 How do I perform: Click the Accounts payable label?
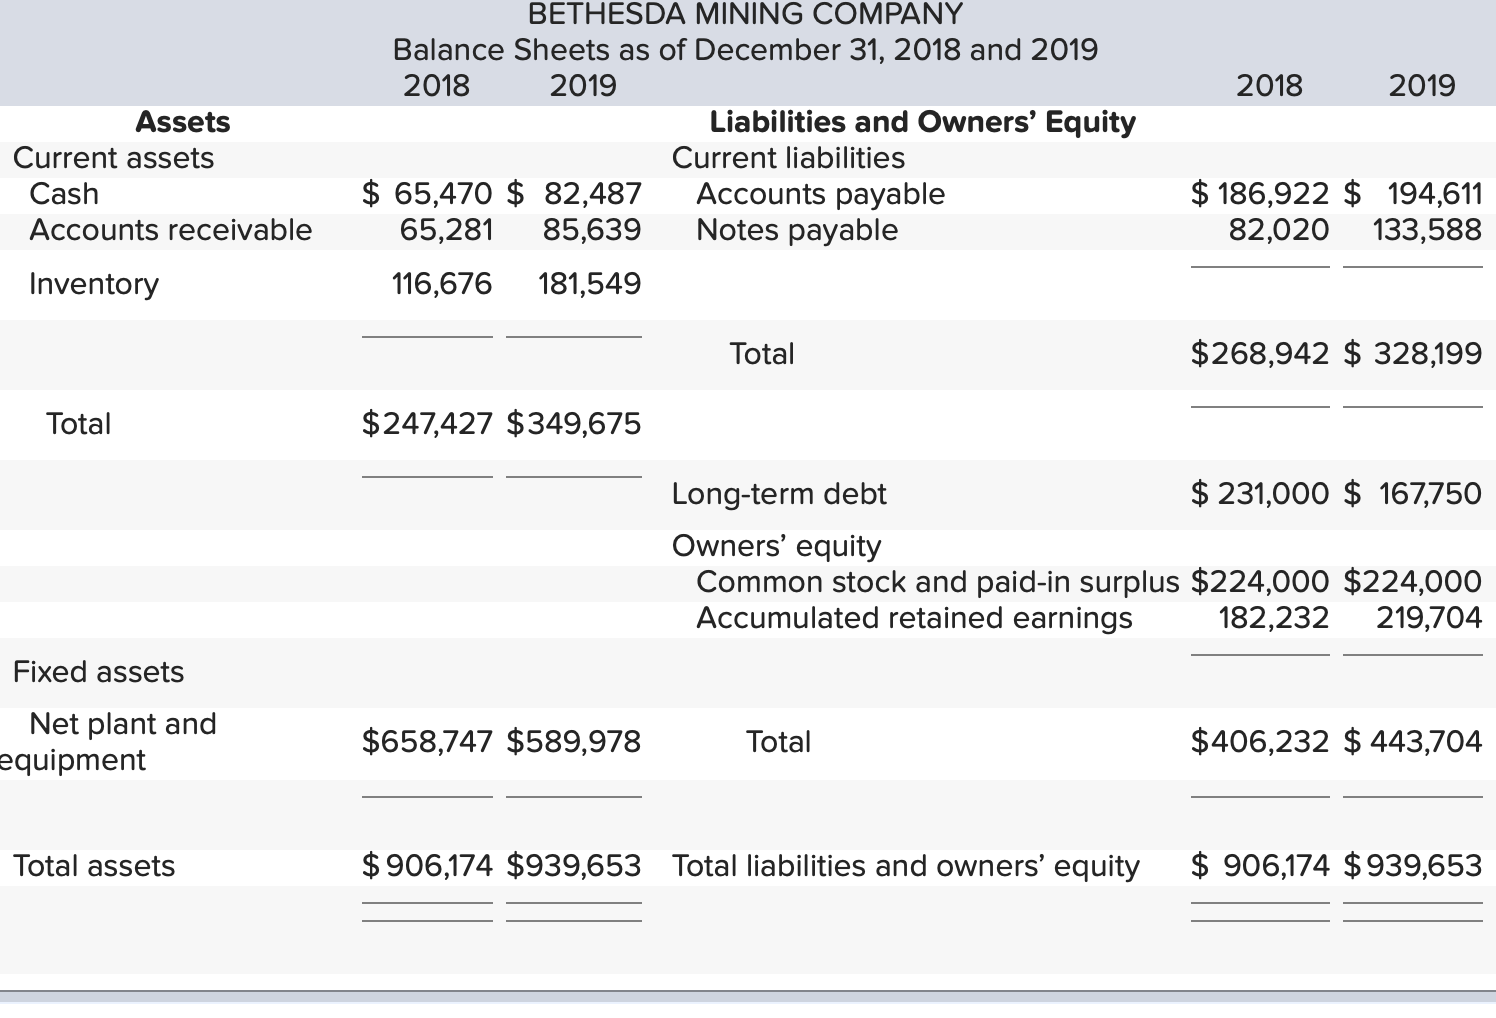820,194
